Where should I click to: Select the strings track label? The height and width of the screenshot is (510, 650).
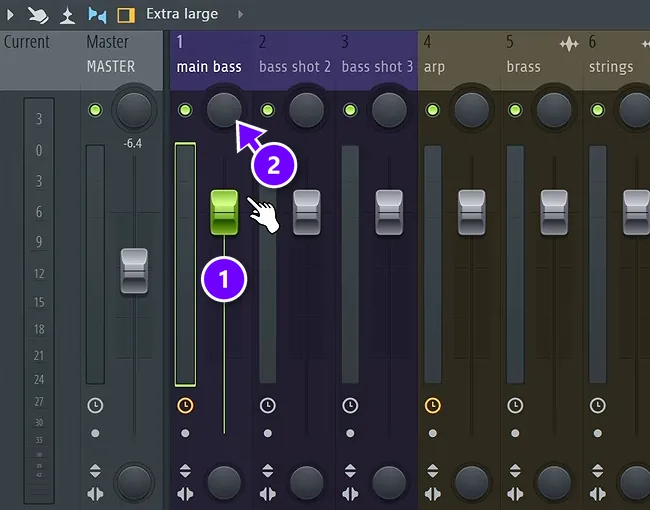click(611, 67)
